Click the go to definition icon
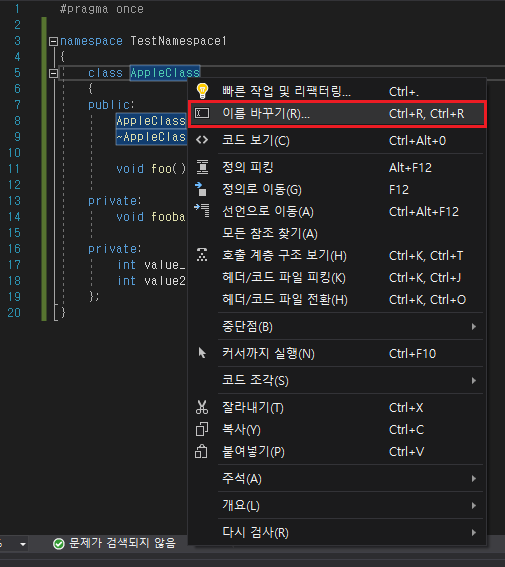This screenshot has height=567, width=505. (201, 189)
